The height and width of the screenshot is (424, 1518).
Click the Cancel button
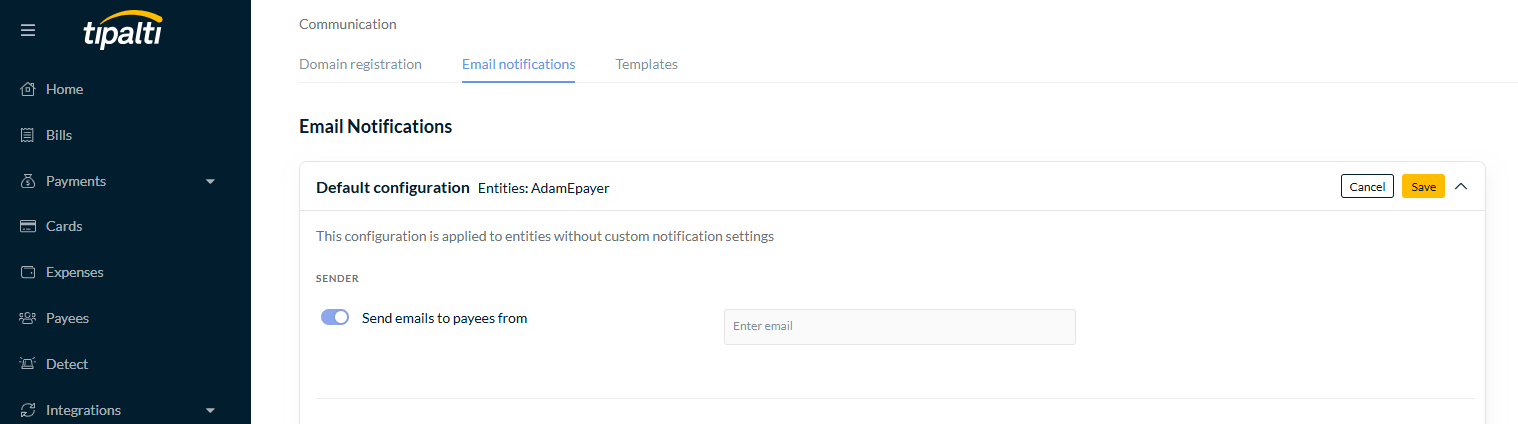1367,186
